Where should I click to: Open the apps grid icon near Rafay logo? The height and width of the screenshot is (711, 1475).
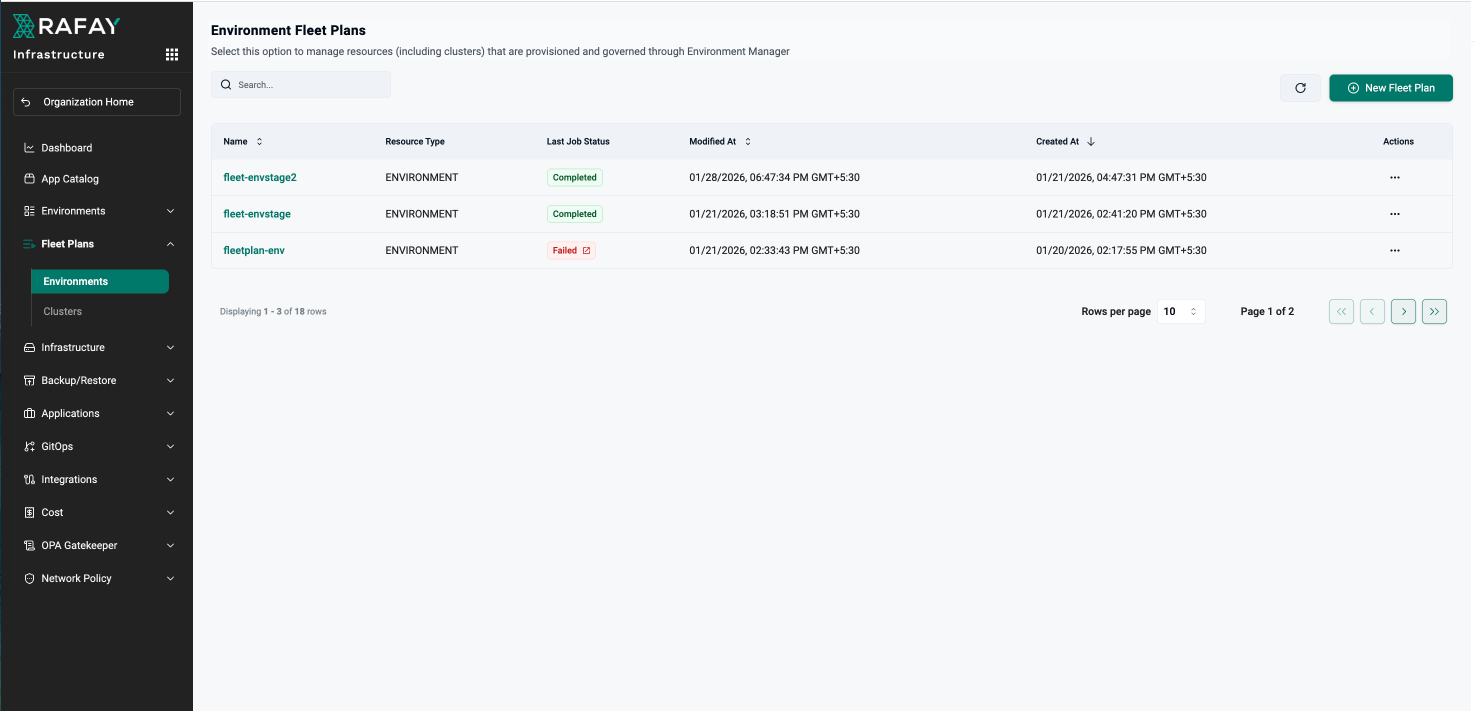pos(171,54)
